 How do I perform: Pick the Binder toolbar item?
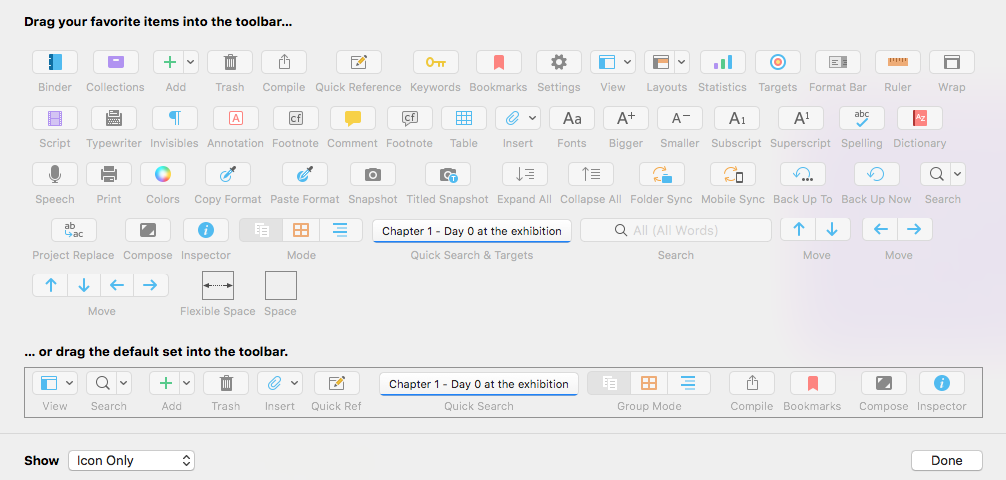55,62
